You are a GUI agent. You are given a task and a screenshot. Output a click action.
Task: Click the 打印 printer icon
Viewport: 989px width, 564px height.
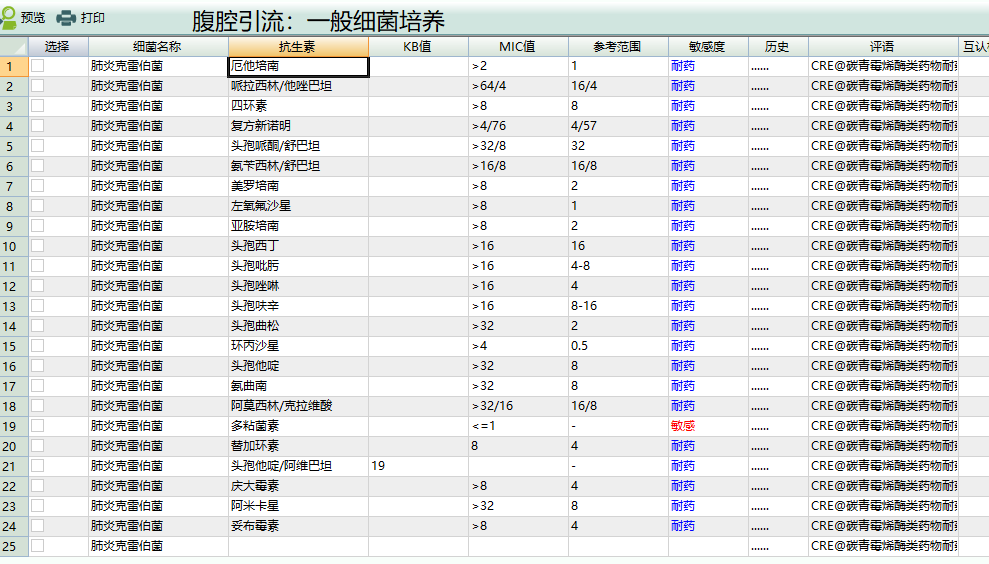click(x=66, y=18)
